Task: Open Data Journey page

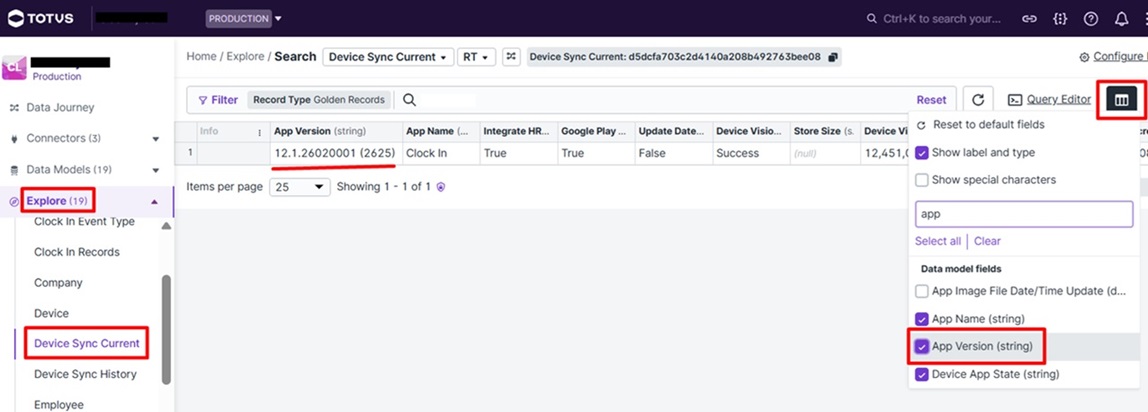Action: (60, 108)
